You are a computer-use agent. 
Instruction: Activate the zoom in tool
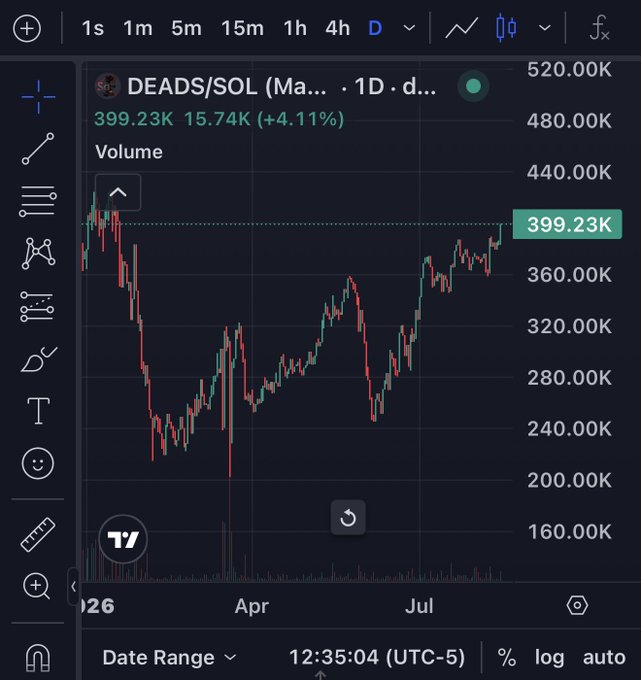[37, 586]
